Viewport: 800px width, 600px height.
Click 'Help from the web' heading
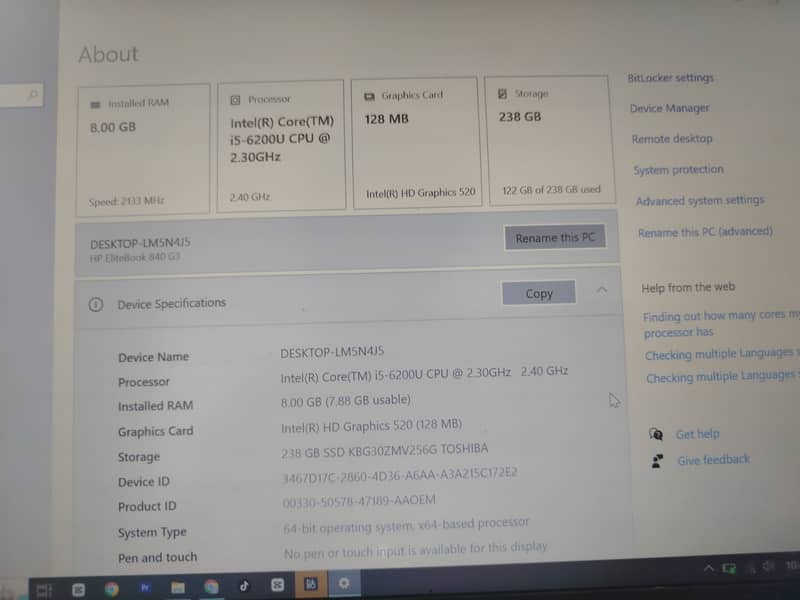click(688, 287)
